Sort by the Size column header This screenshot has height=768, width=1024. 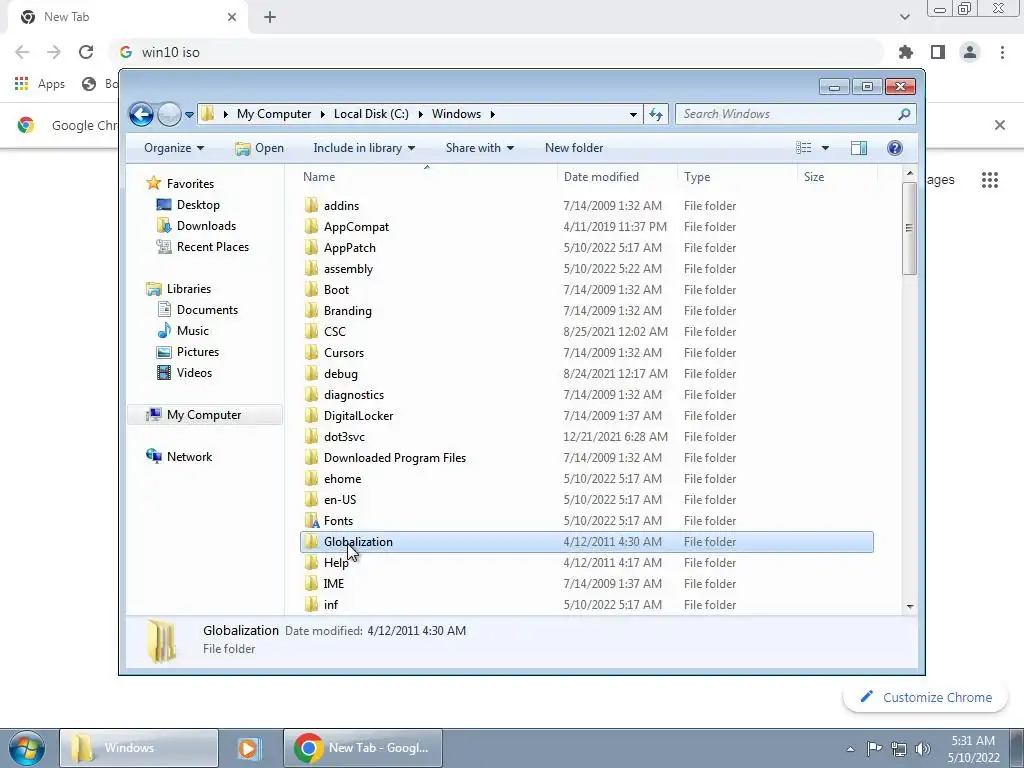point(814,177)
